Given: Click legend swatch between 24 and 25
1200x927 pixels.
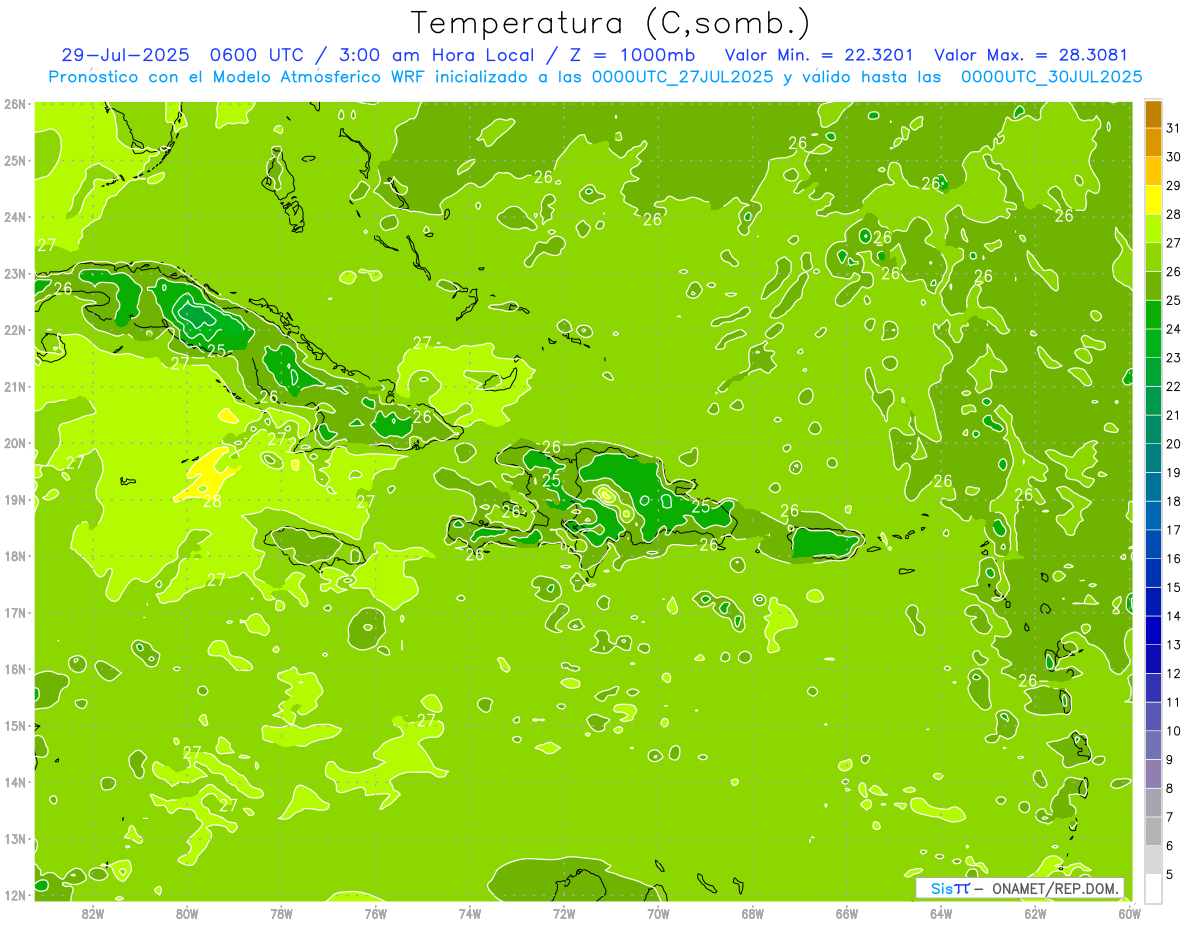Looking at the screenshot, I should pyautogui.click(x=1153, y=315).
